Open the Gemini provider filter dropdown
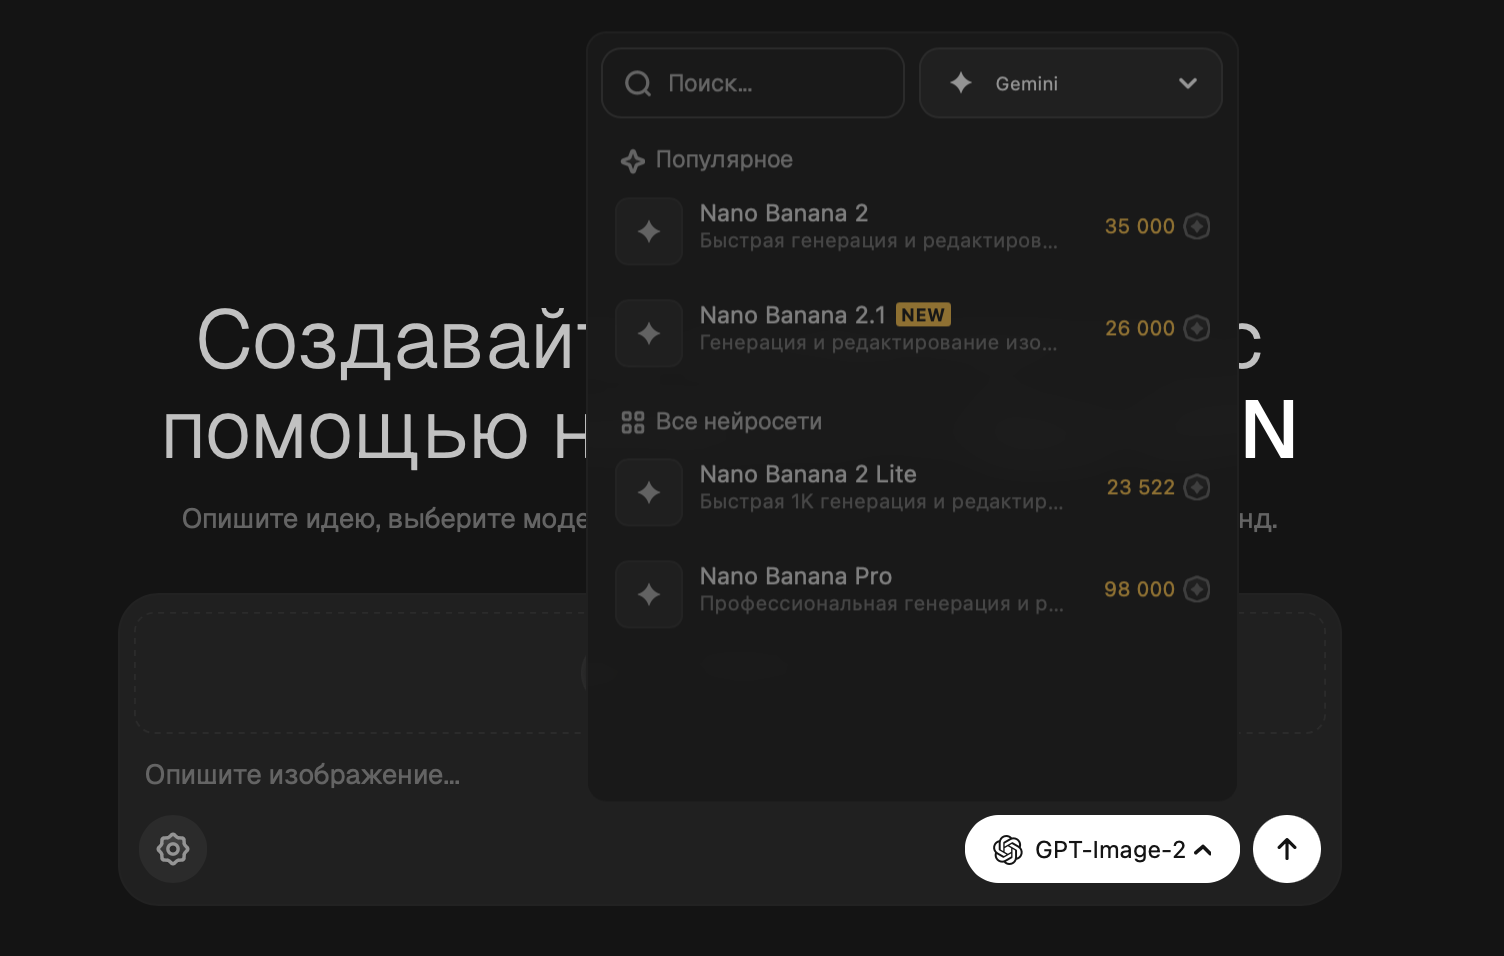Image resolution: width=1504 pixels, height=956 pixels. [1071, 83]
